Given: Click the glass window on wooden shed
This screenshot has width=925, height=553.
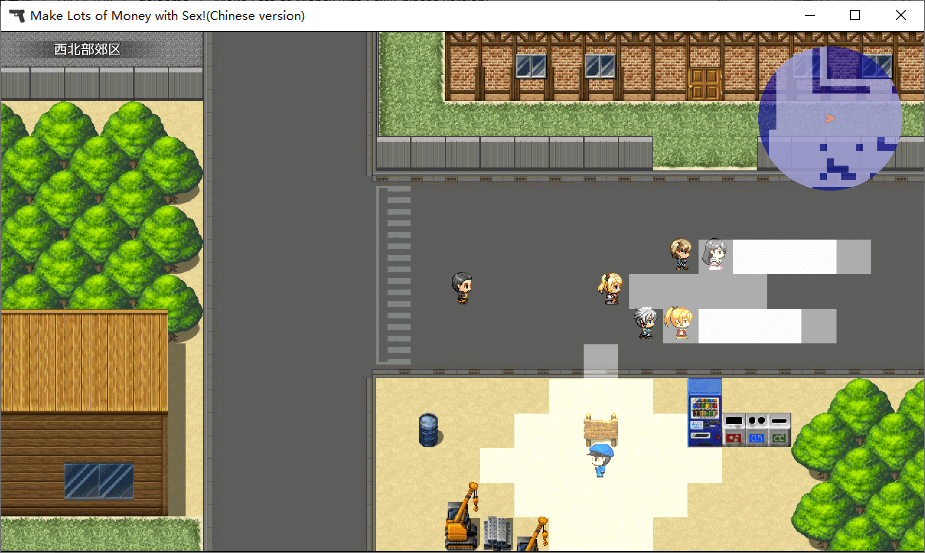Looking at the screenshot, I should tap(99, 480).
